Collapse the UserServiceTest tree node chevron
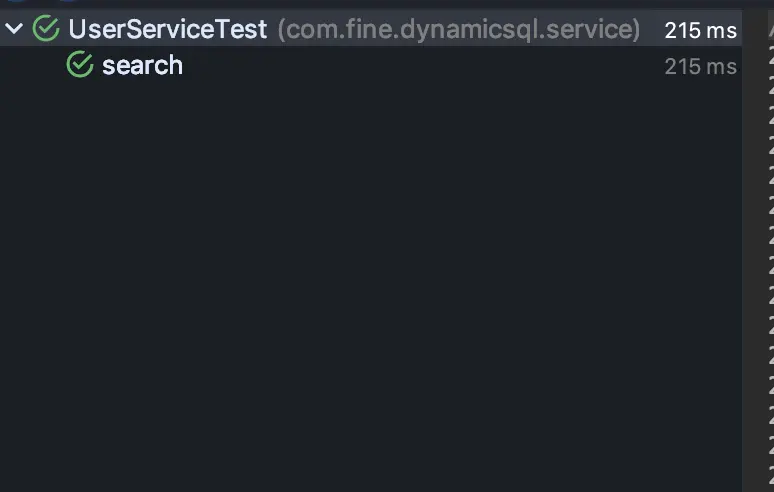The width and height of the screenshot is (774, 492). (13, 29)
